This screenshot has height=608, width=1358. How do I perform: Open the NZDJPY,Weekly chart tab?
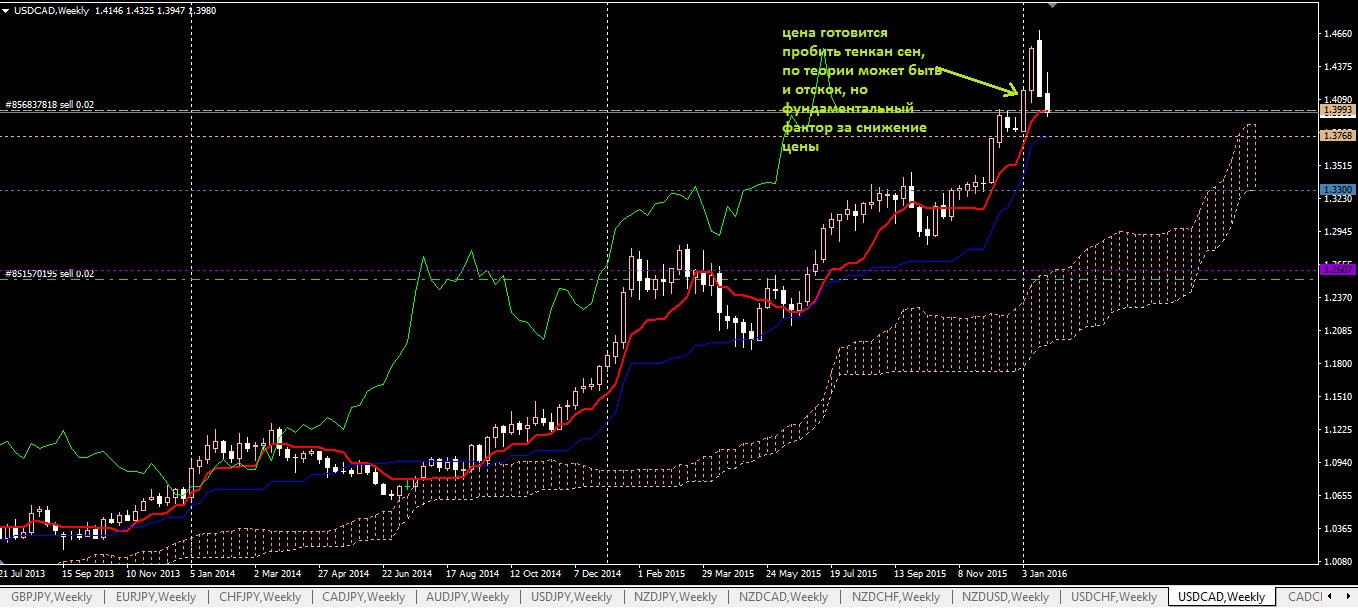(x=675, y=597)
